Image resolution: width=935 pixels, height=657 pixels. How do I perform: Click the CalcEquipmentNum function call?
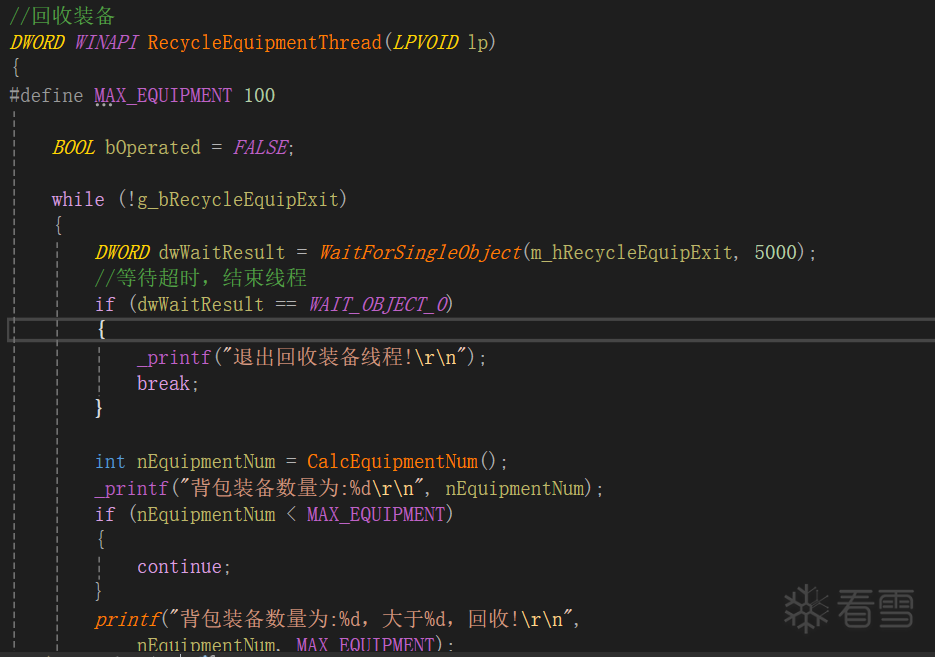(392, 461)
